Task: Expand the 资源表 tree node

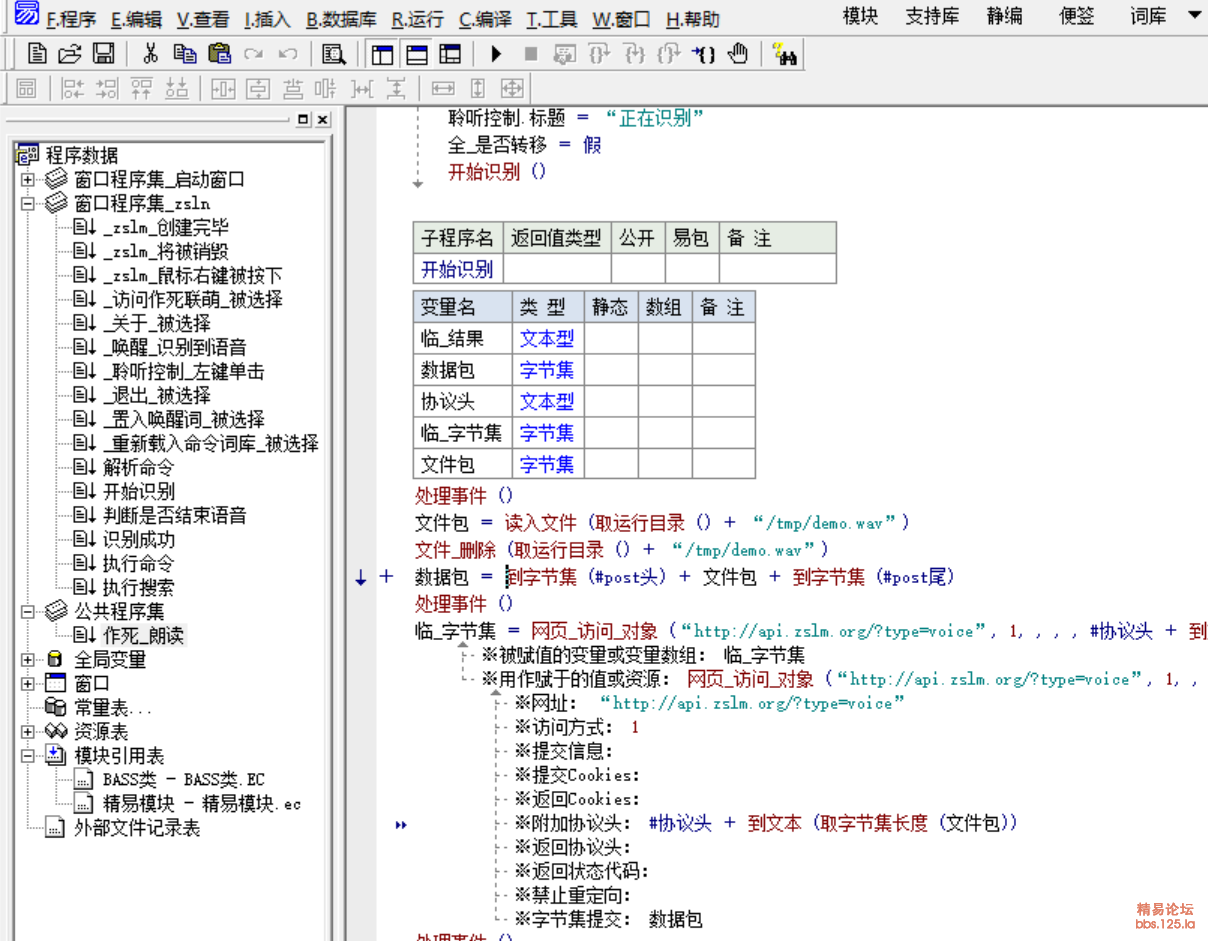Action: pos(28,732)
